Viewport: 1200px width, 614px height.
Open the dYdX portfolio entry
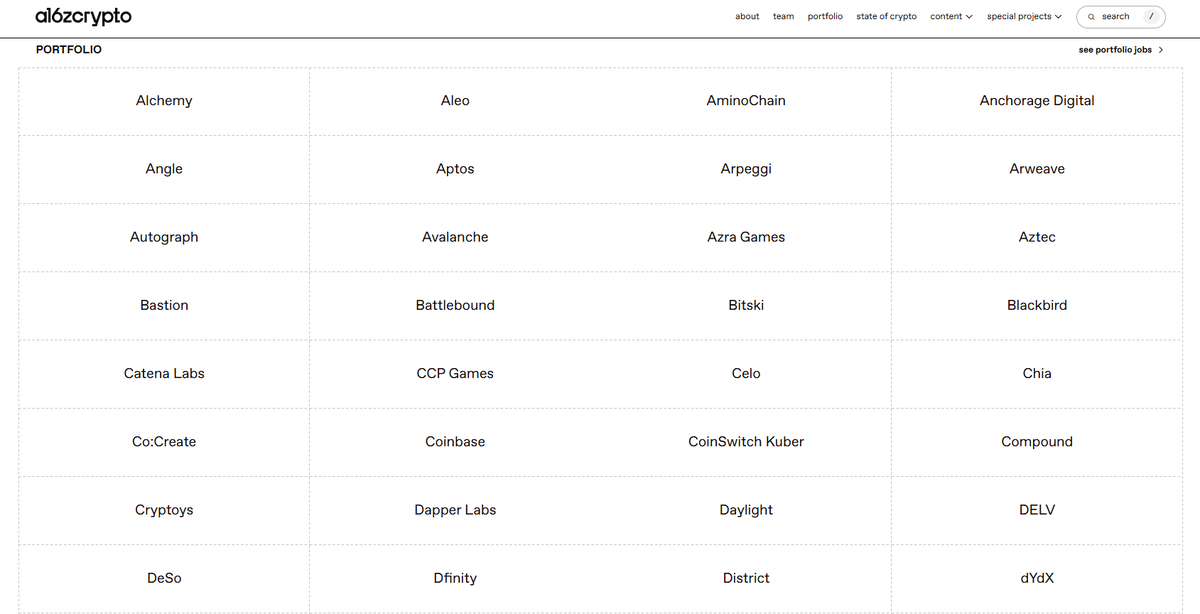click(1037, 578)
